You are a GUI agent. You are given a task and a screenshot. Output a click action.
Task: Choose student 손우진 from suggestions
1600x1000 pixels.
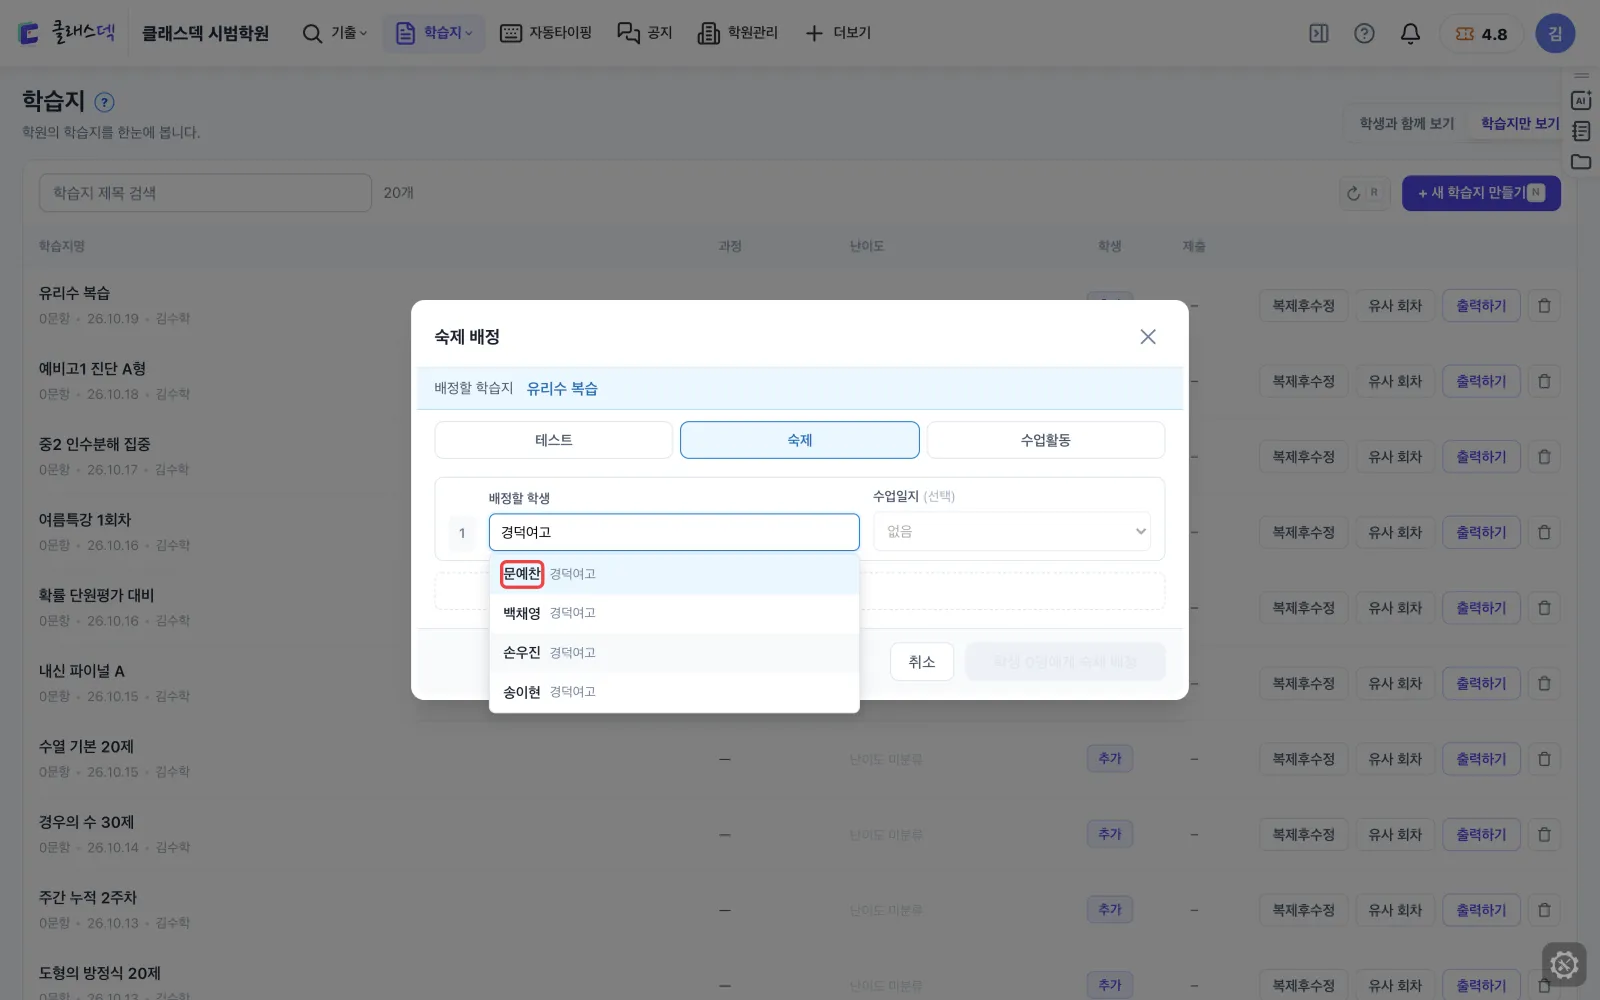pyautogui.click(x=674, y=653)
